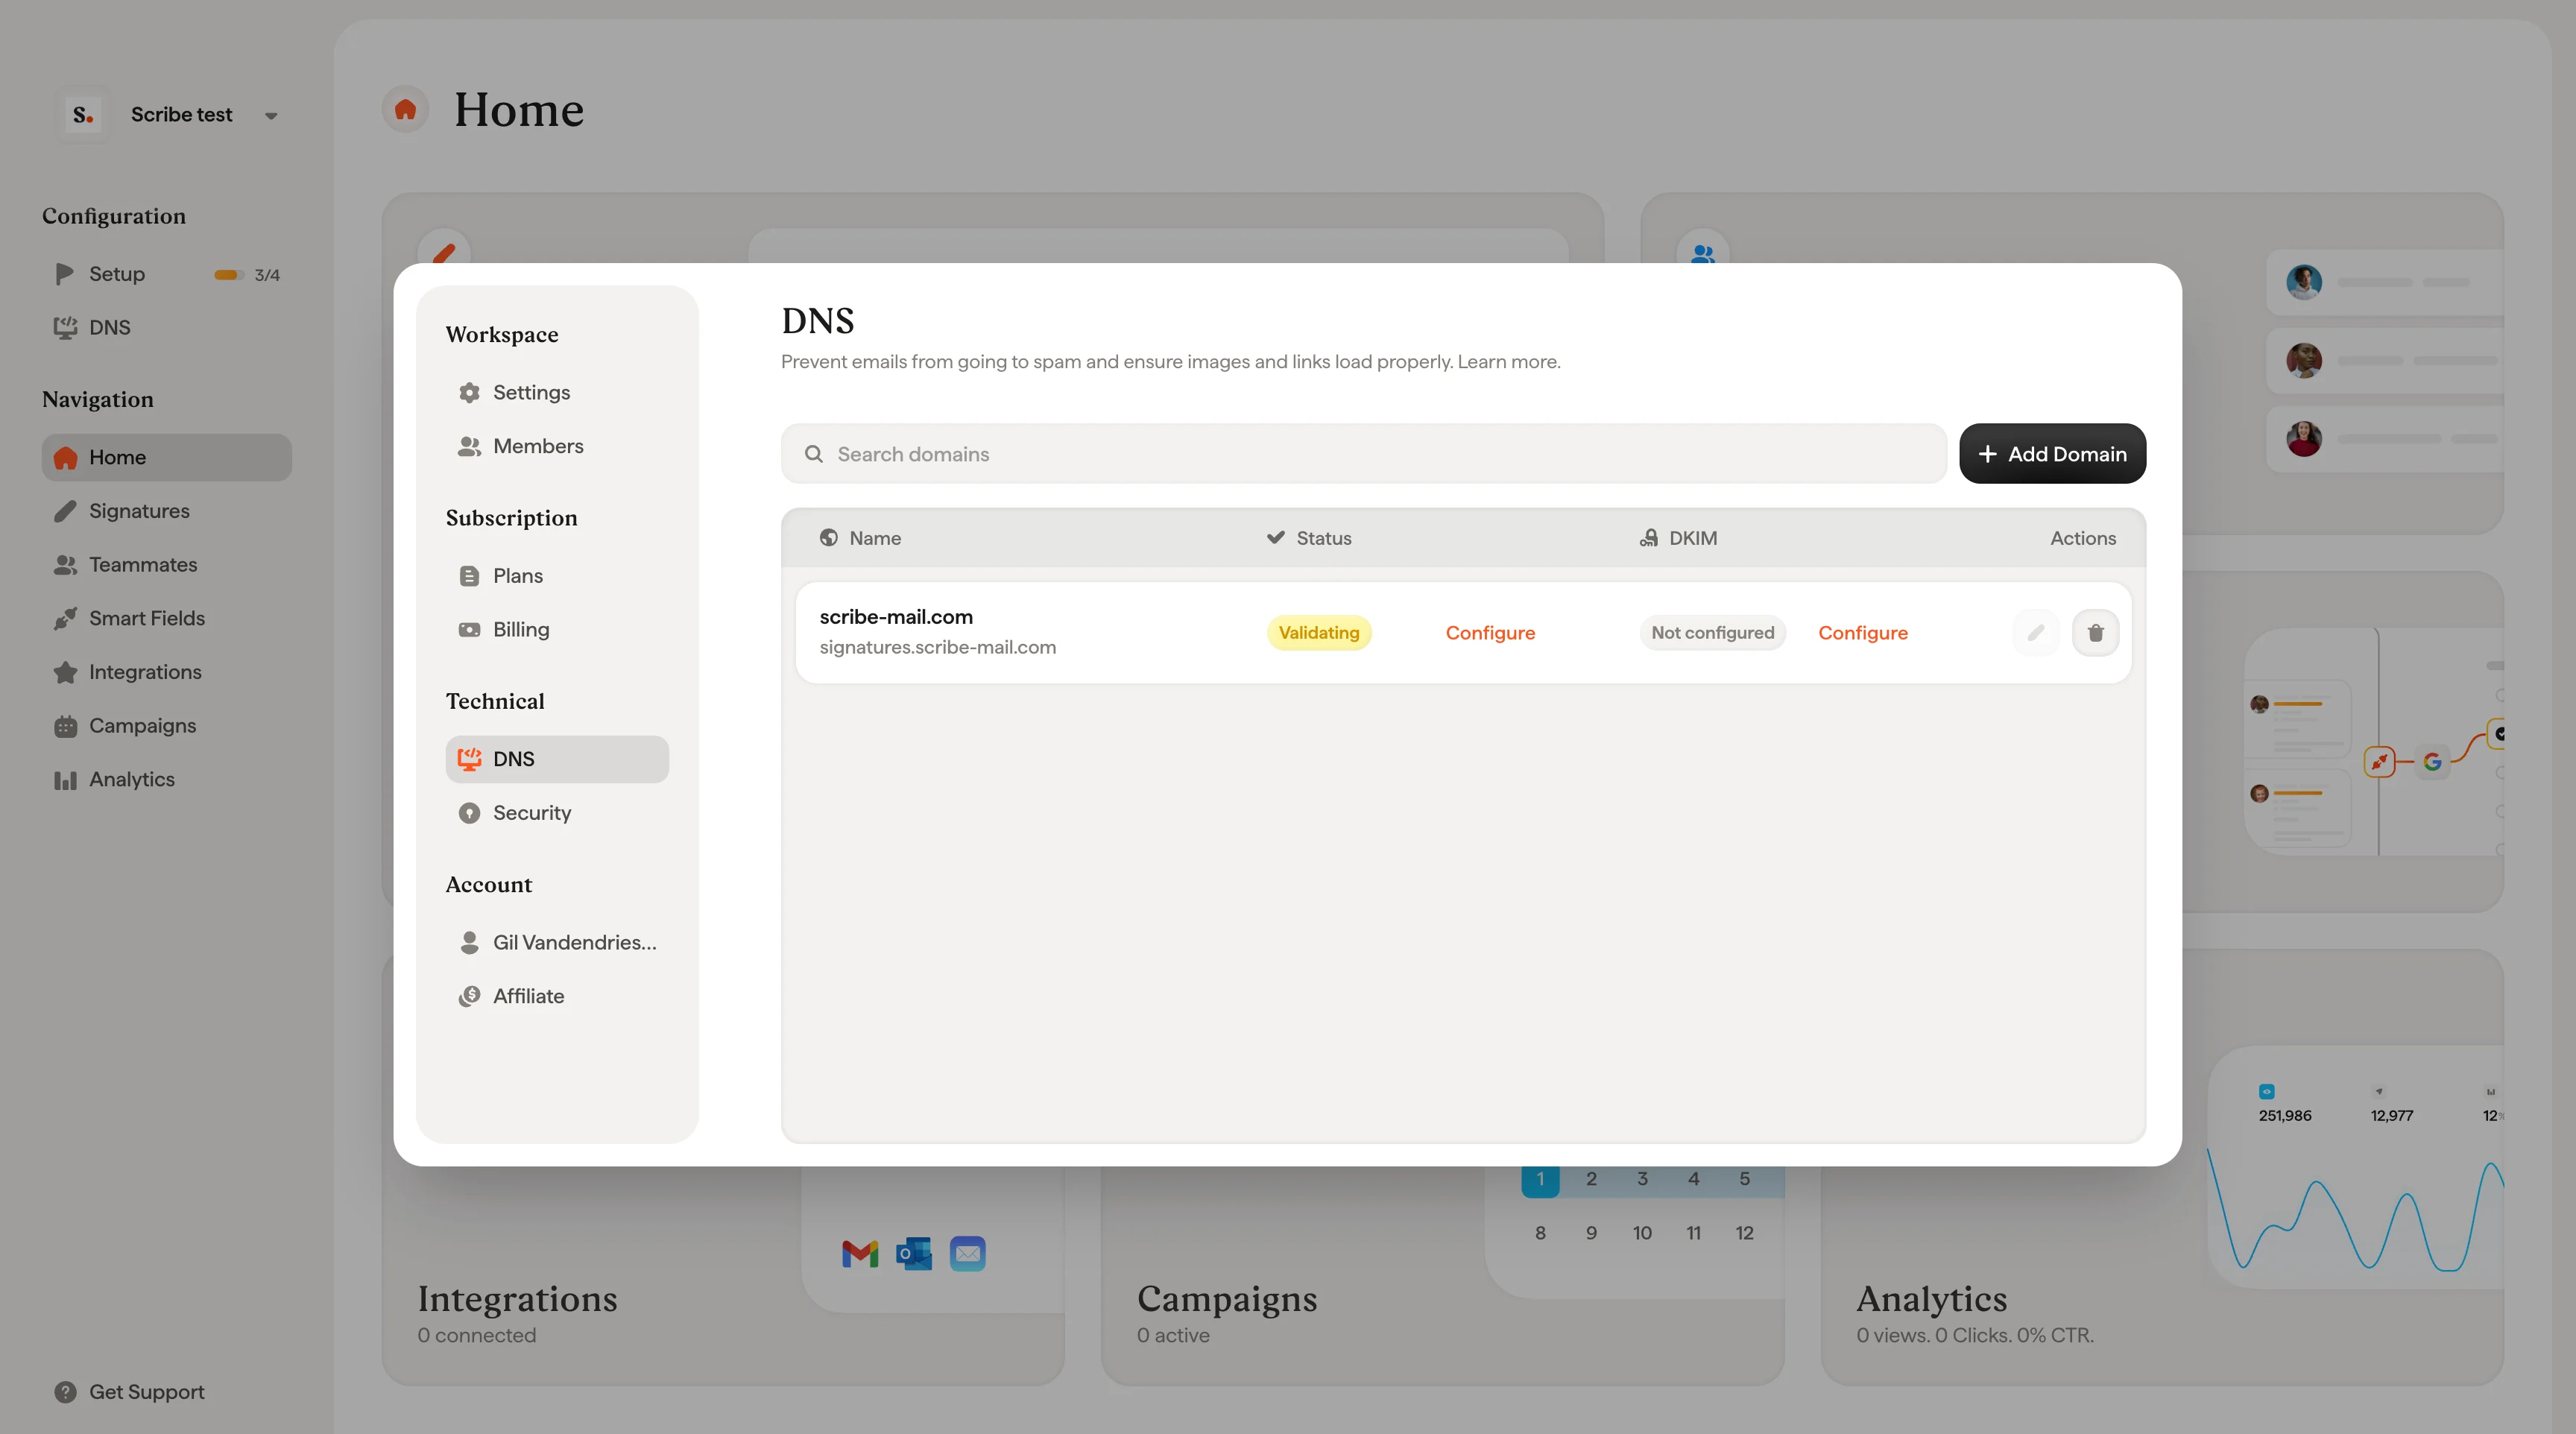Click the signatures.scribe-mail.com subdomain text
The image size is (2576, 1434).
(937, 648)
